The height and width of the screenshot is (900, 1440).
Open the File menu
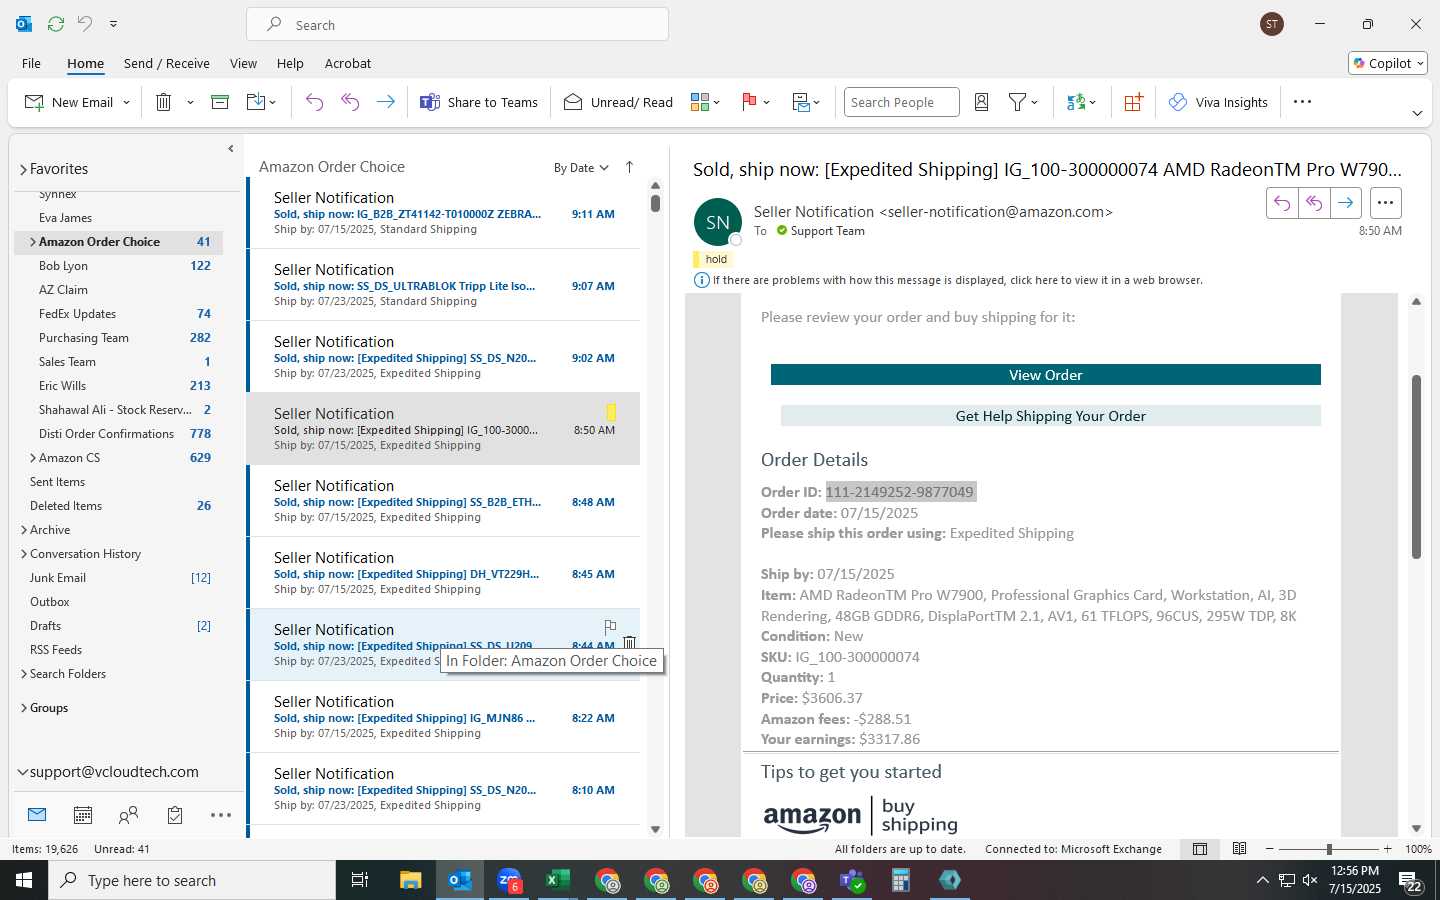click(x=31, y=63)
